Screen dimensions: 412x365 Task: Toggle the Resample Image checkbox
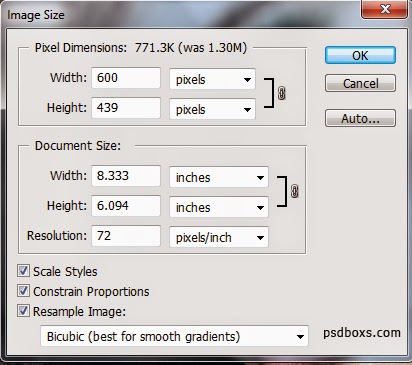[x=23, y=311]
